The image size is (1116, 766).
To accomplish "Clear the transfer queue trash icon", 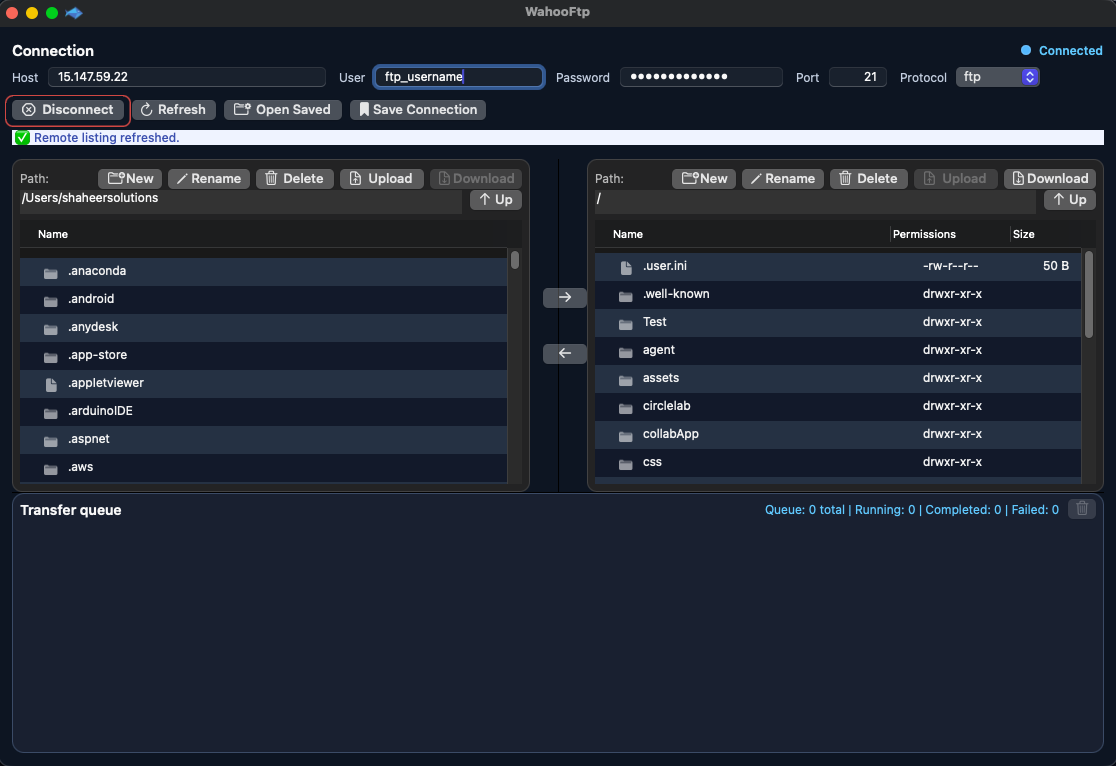I will pos(1082,509).
